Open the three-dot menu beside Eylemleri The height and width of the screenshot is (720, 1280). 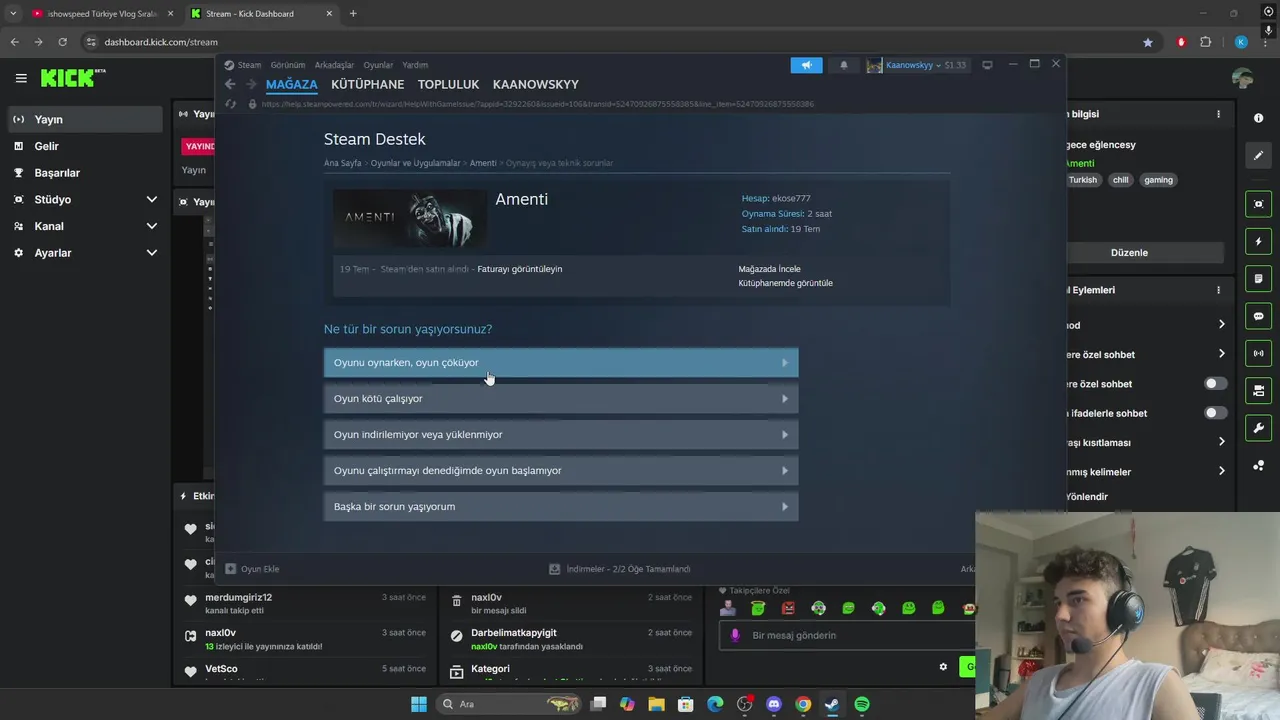tap(1218, 290)
